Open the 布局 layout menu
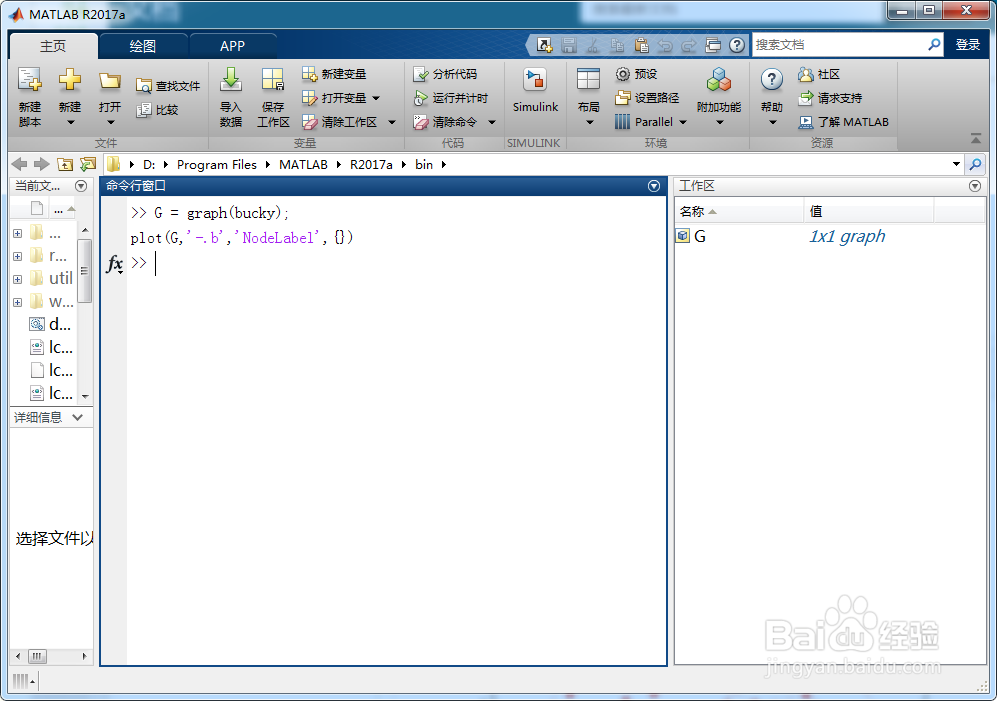This screenshot has height=701, width=997. click(588, 97)
